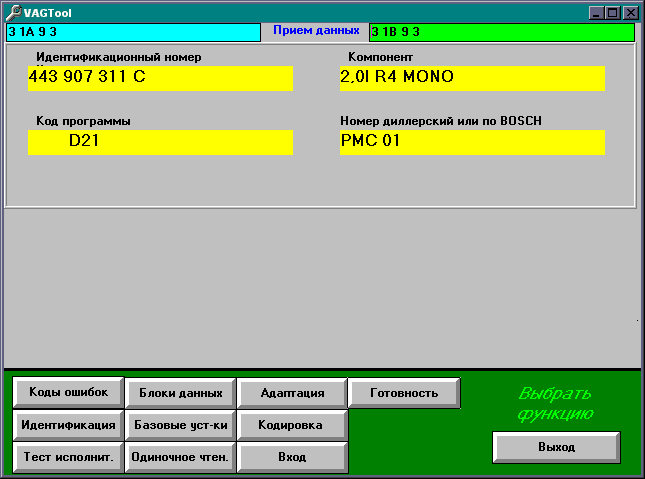Click the Прием данных status label
This screenshot has width=645, height=479.
pos(316,30)
